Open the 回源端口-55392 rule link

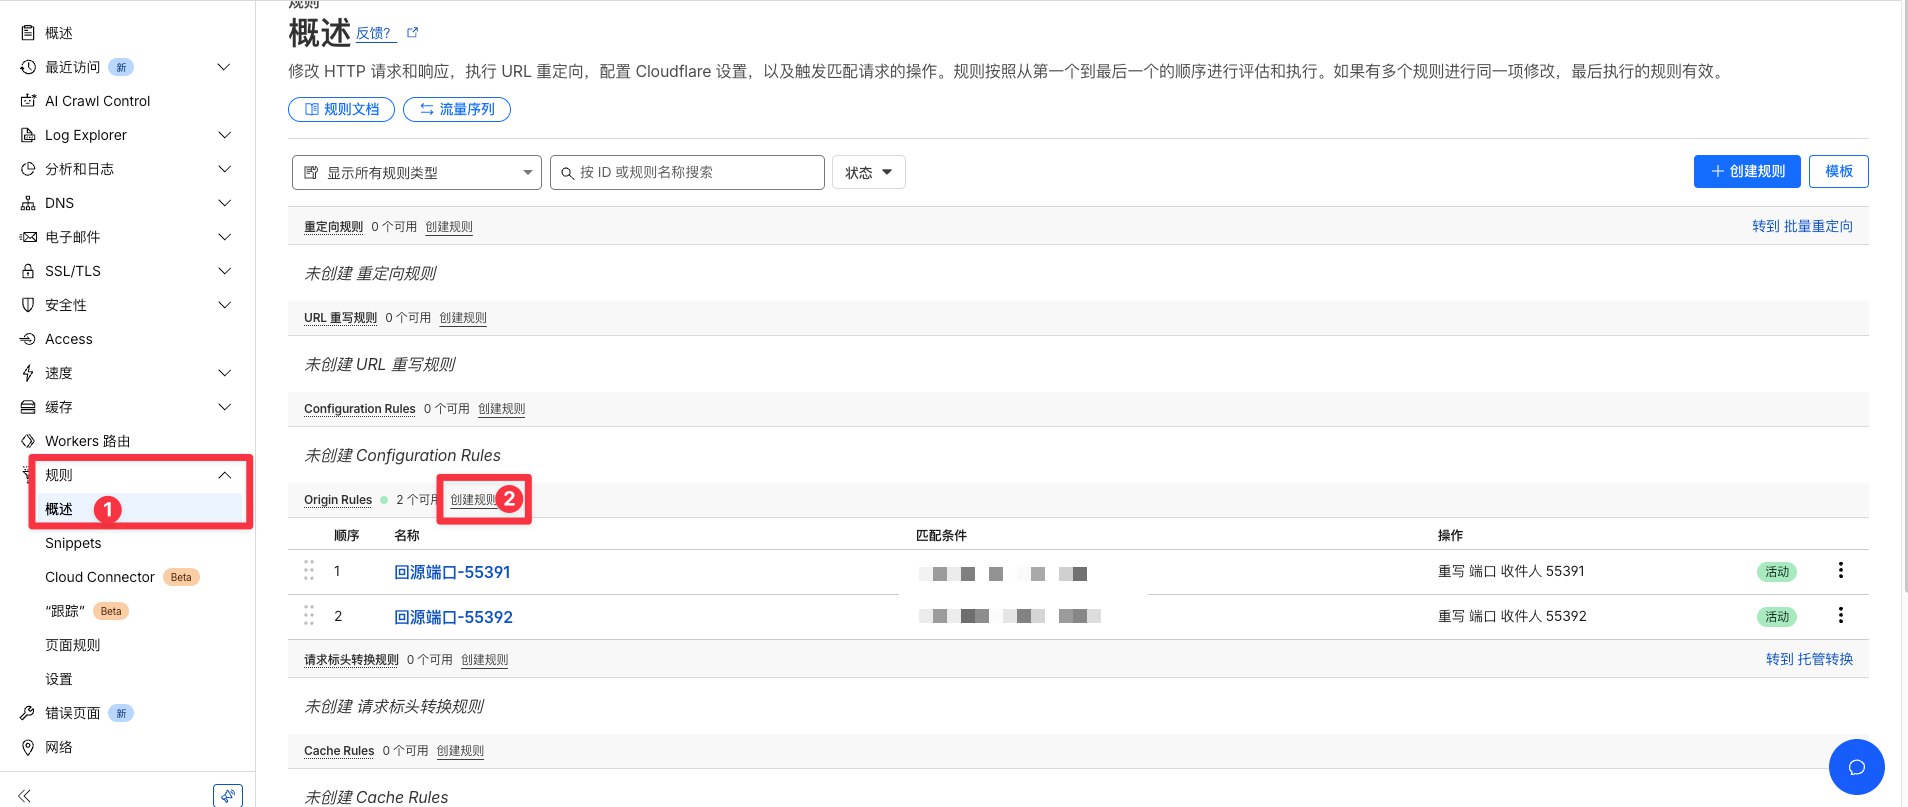453,617
